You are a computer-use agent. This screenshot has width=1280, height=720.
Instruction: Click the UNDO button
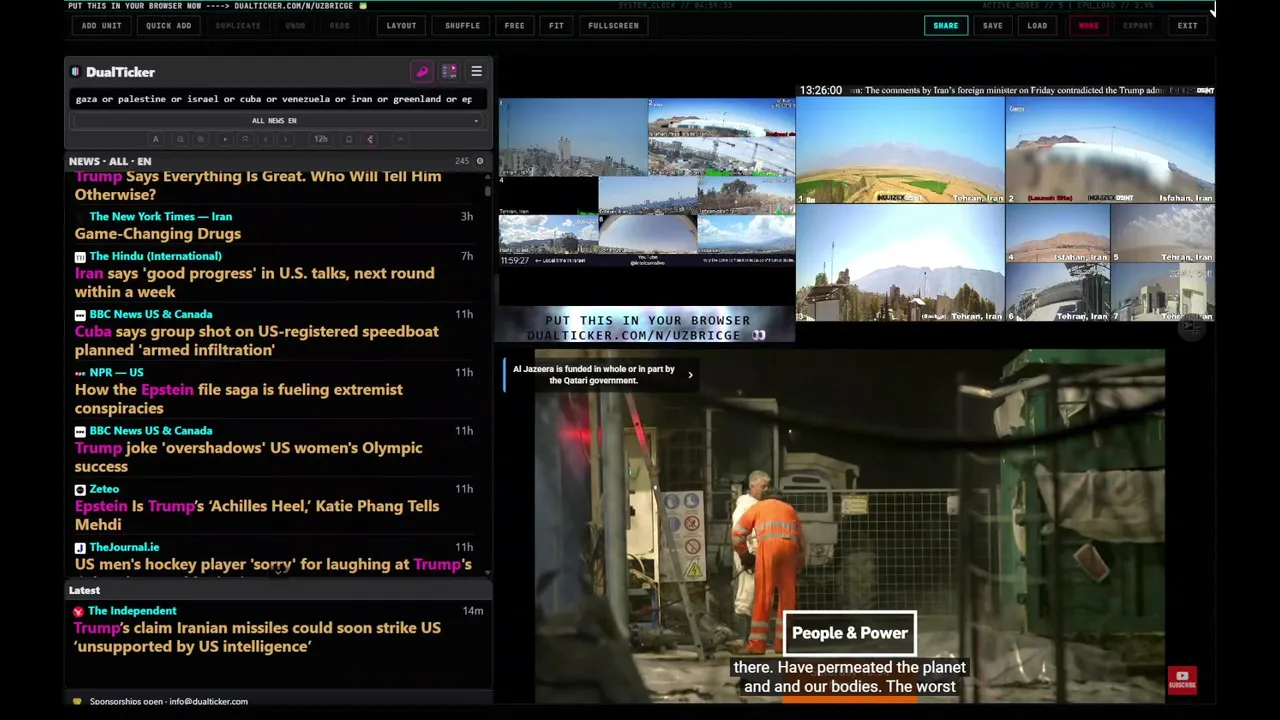(x=295, y=25)
